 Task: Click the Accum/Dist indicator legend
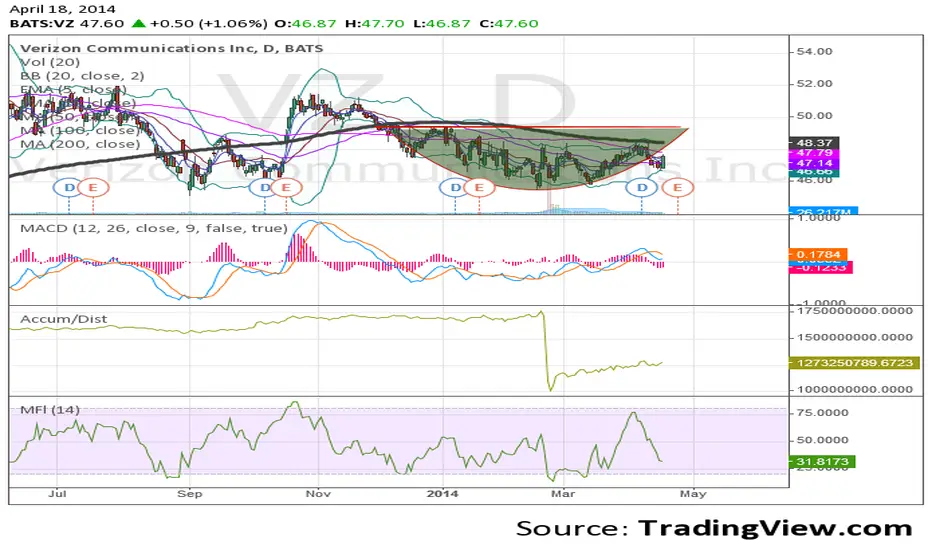[64, 319]
